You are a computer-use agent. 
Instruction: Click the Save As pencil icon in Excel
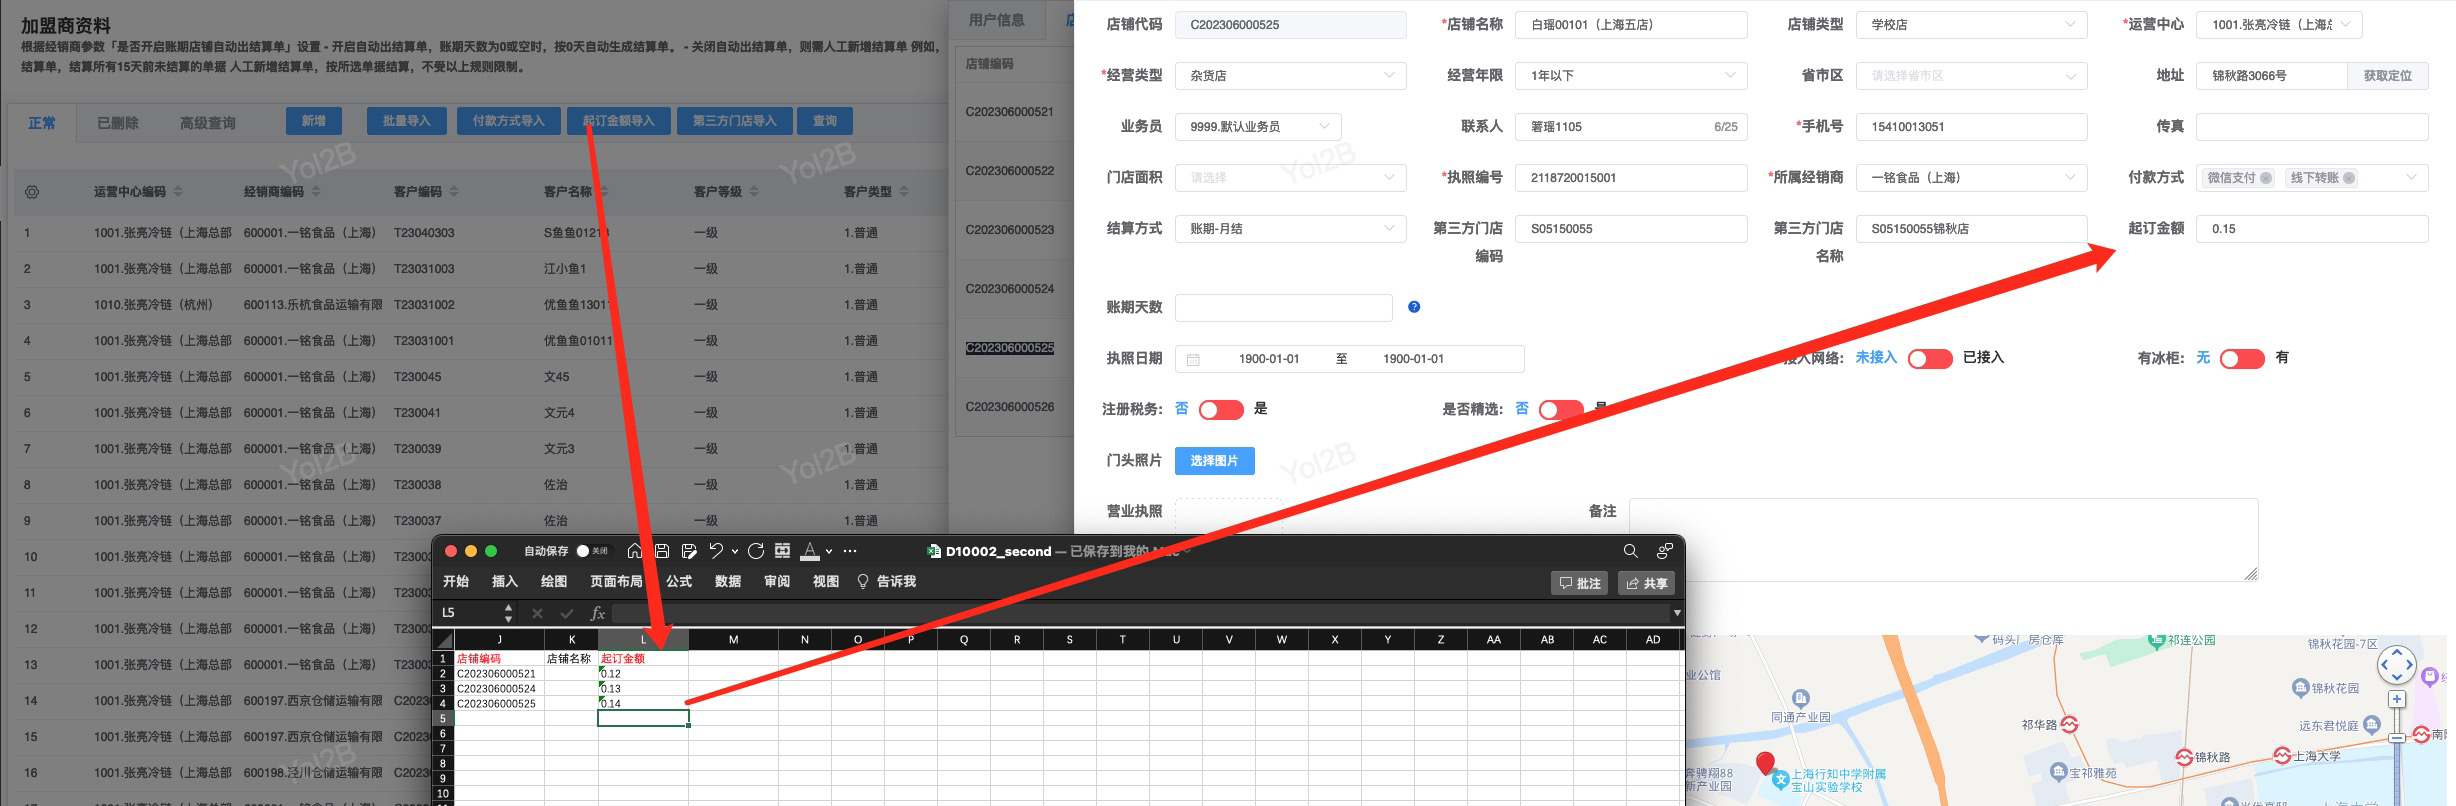point(689,551)
